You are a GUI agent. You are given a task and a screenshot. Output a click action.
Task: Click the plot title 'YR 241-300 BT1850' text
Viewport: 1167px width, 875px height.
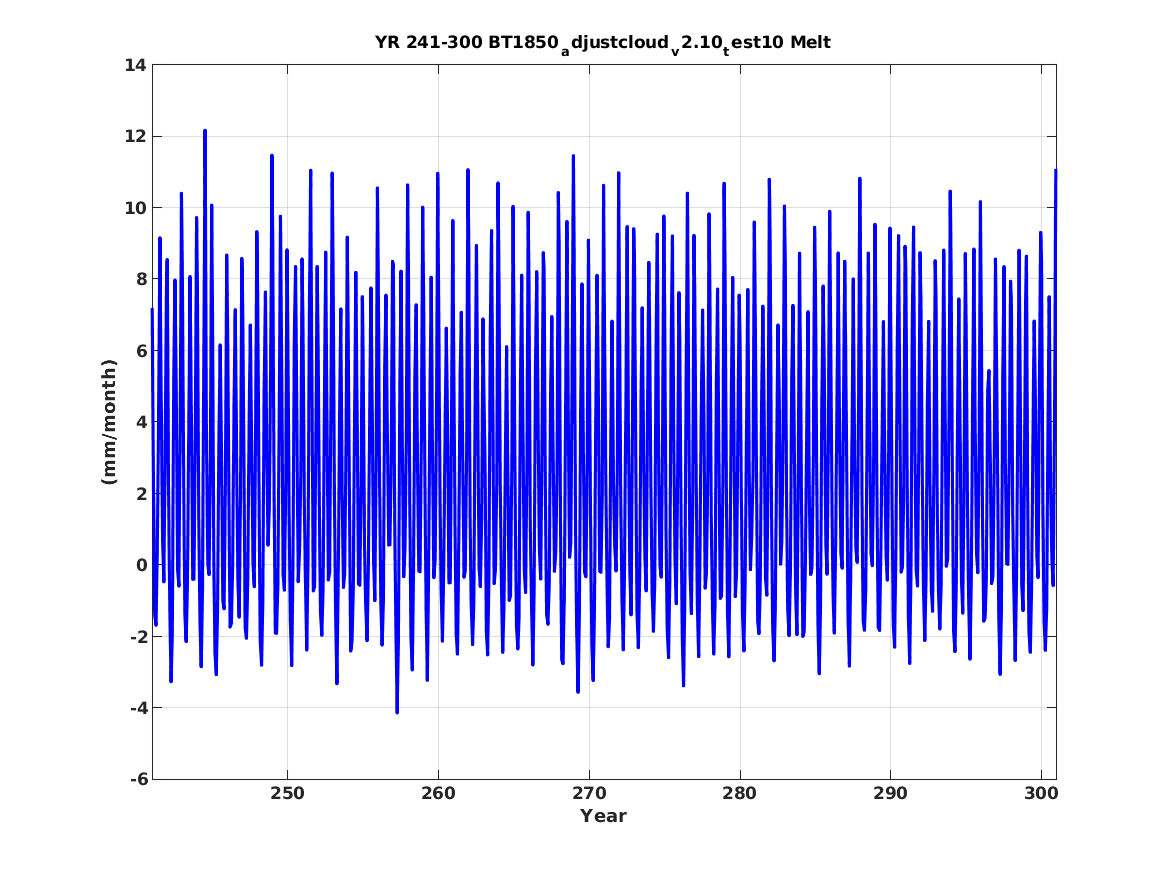pyautogui.click(x=467, y=42)
